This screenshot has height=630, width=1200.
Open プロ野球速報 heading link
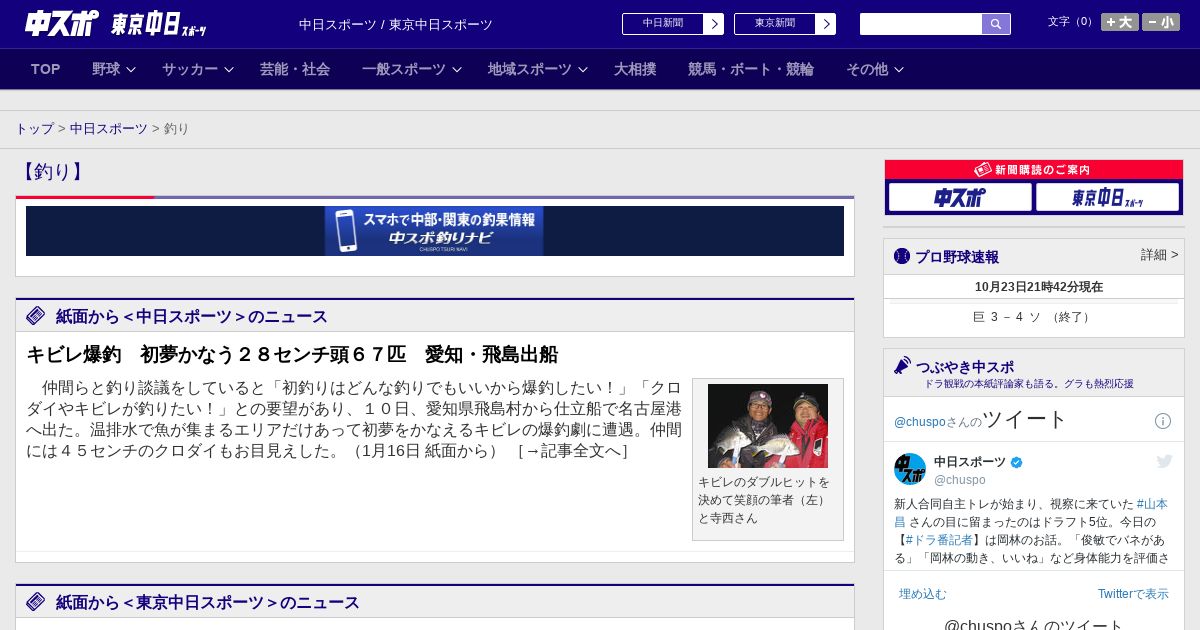point(957,257)
